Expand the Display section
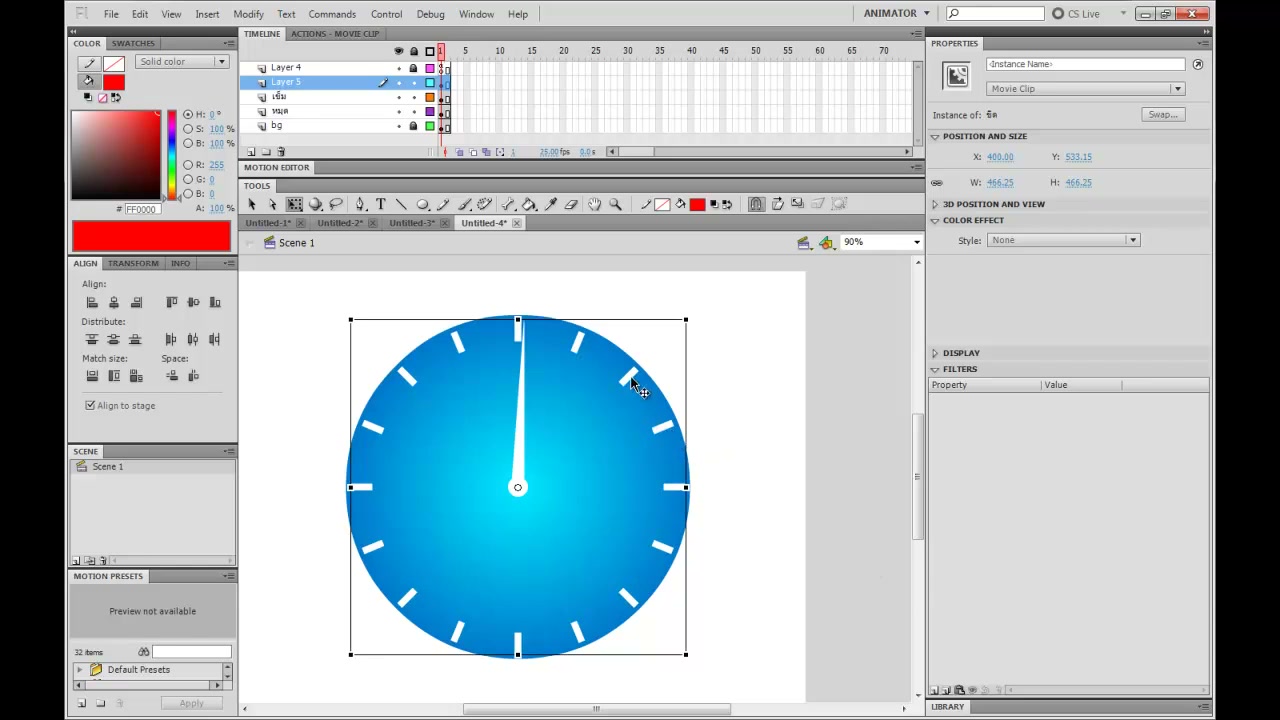Image resolution: width=1280 pixels, height=720 pixels. pyautogui.click(x=935, y=353)
